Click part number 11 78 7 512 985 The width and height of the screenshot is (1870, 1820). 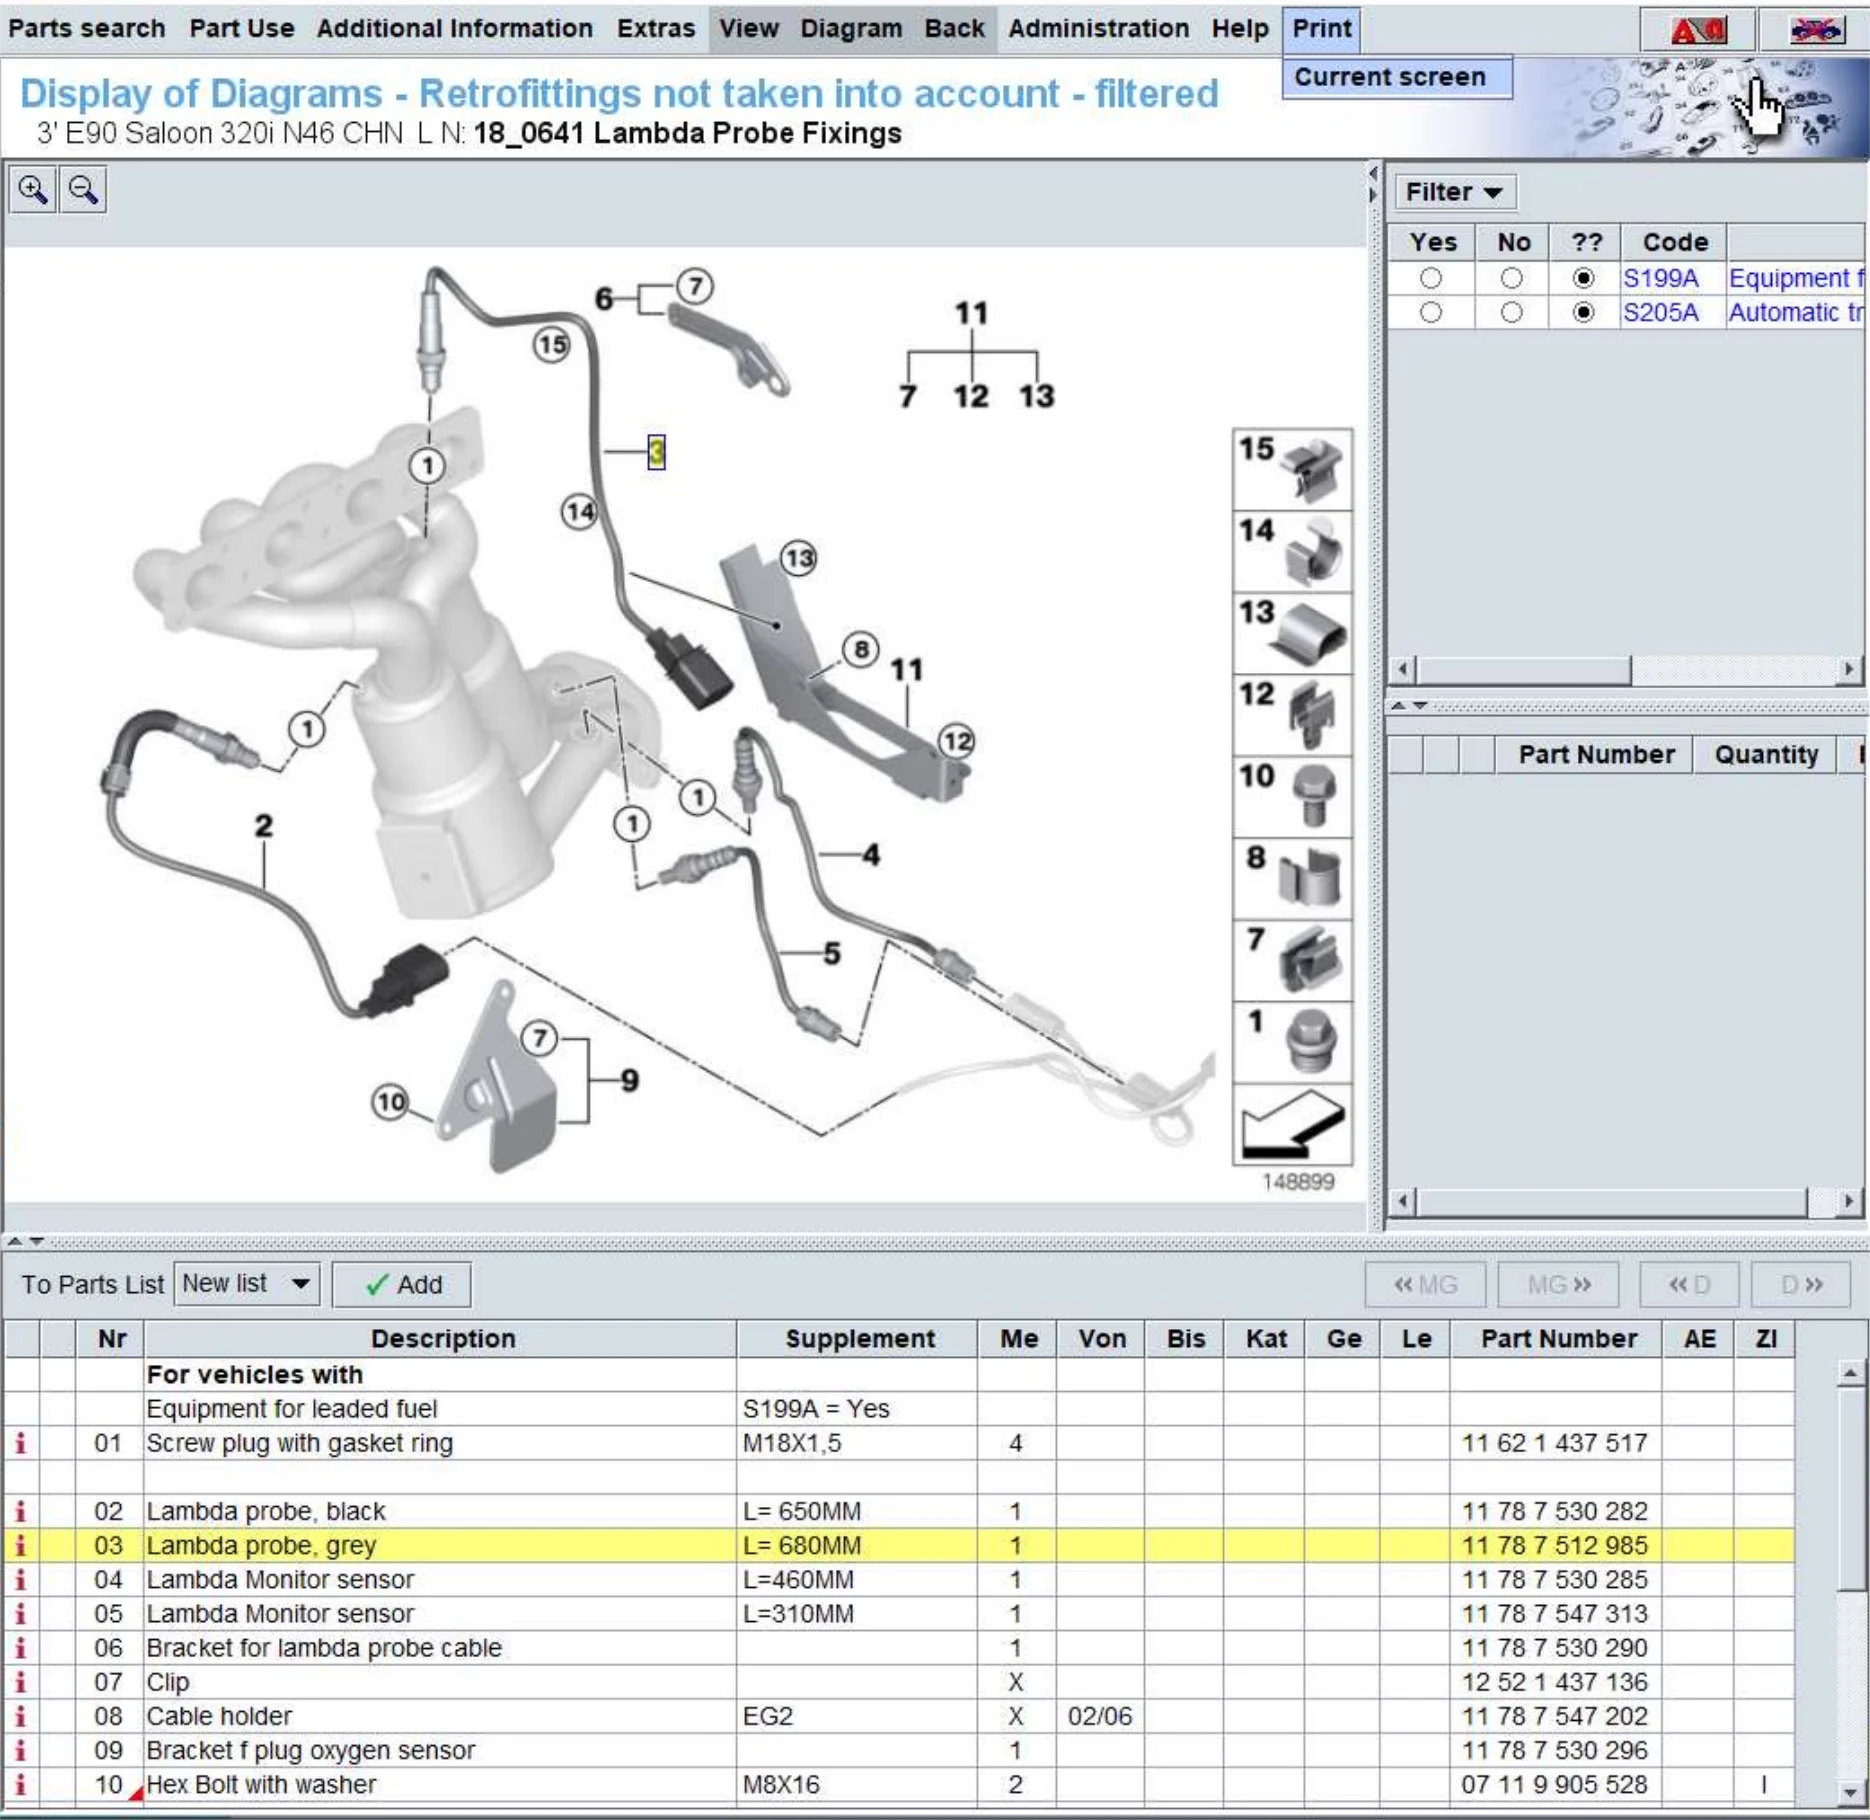pyautogui.click(x=1555, y=1546)
